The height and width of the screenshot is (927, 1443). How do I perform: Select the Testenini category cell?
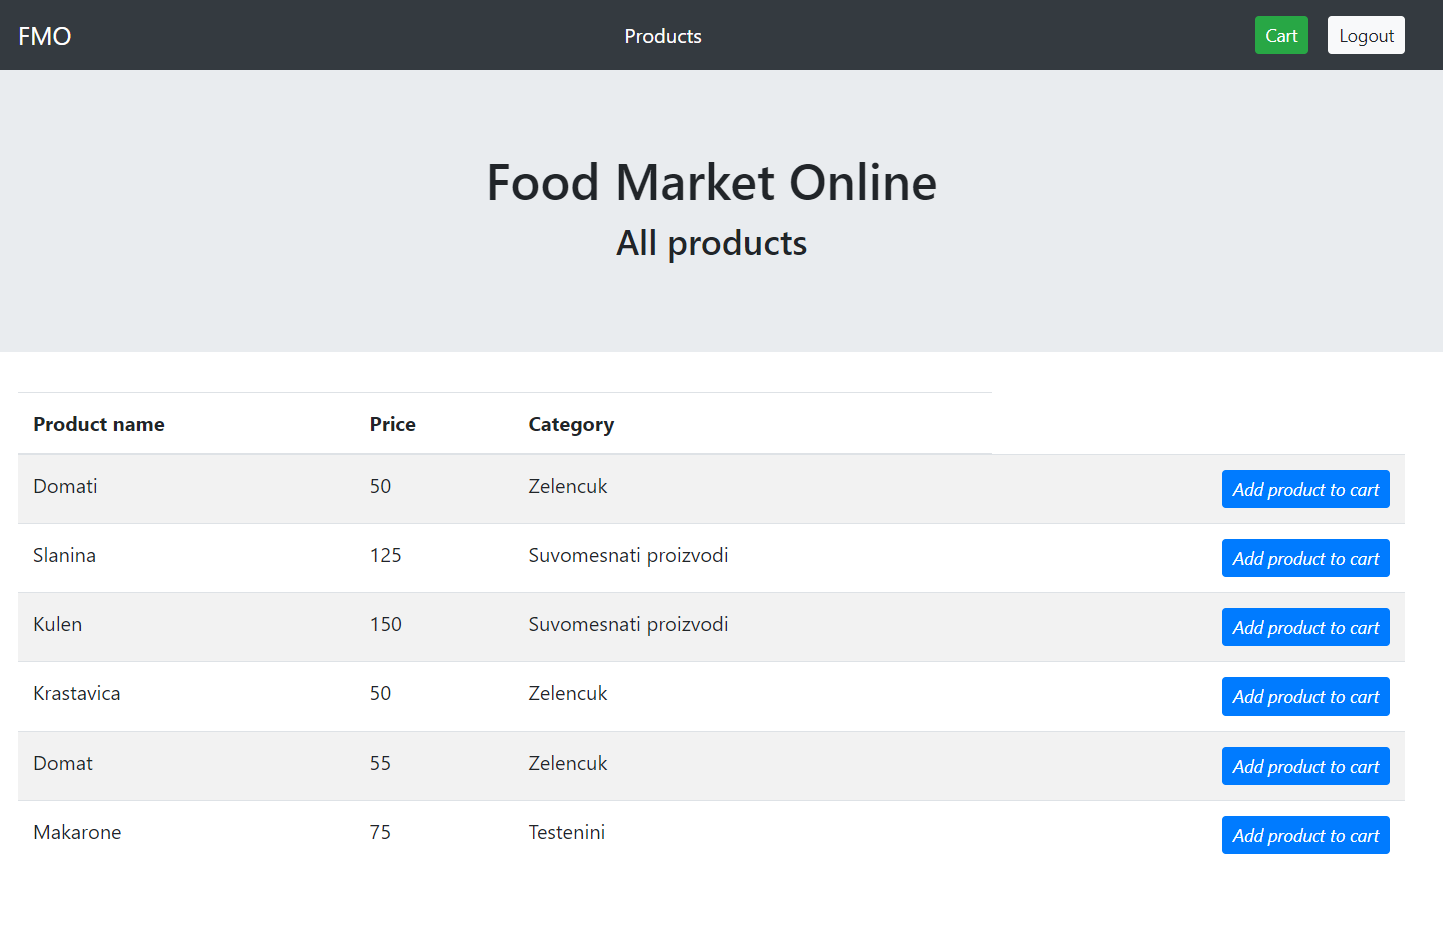coord(566,832)
